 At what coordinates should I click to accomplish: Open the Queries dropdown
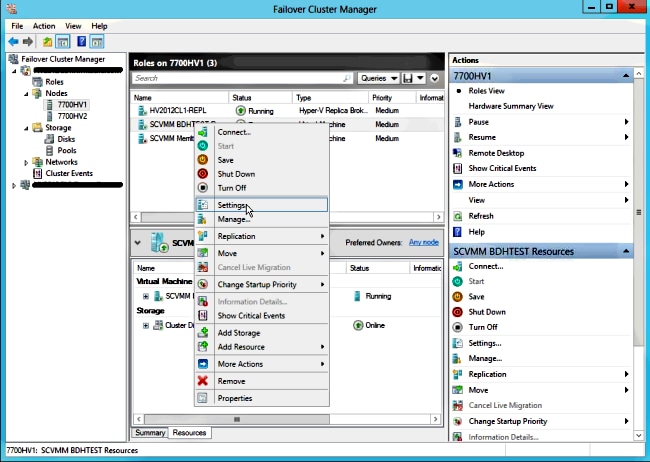coord(379,78)
